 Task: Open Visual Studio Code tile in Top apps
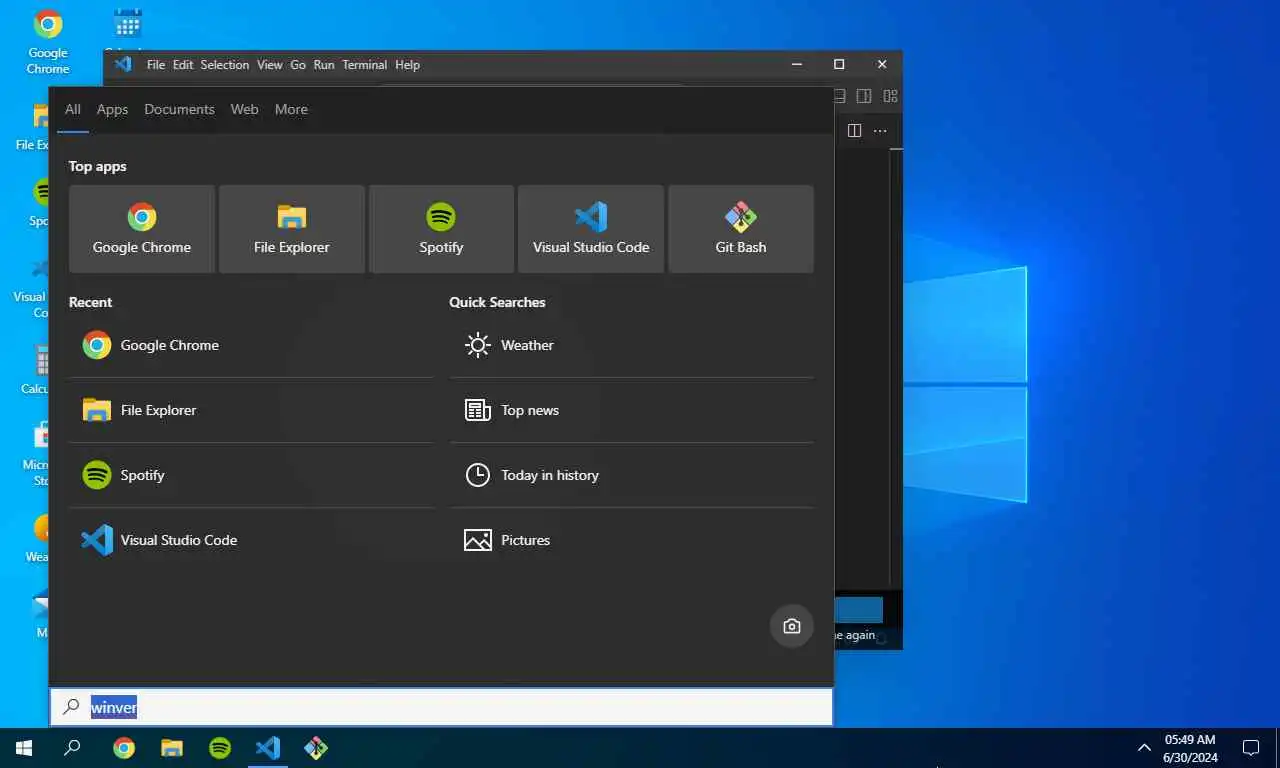591,229
